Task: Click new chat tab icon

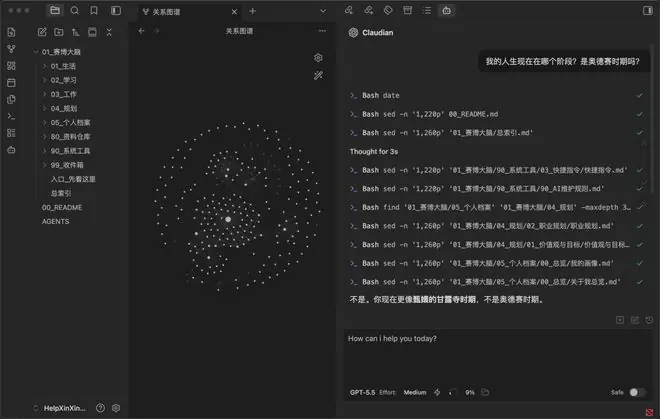Action: pos(620,320)
